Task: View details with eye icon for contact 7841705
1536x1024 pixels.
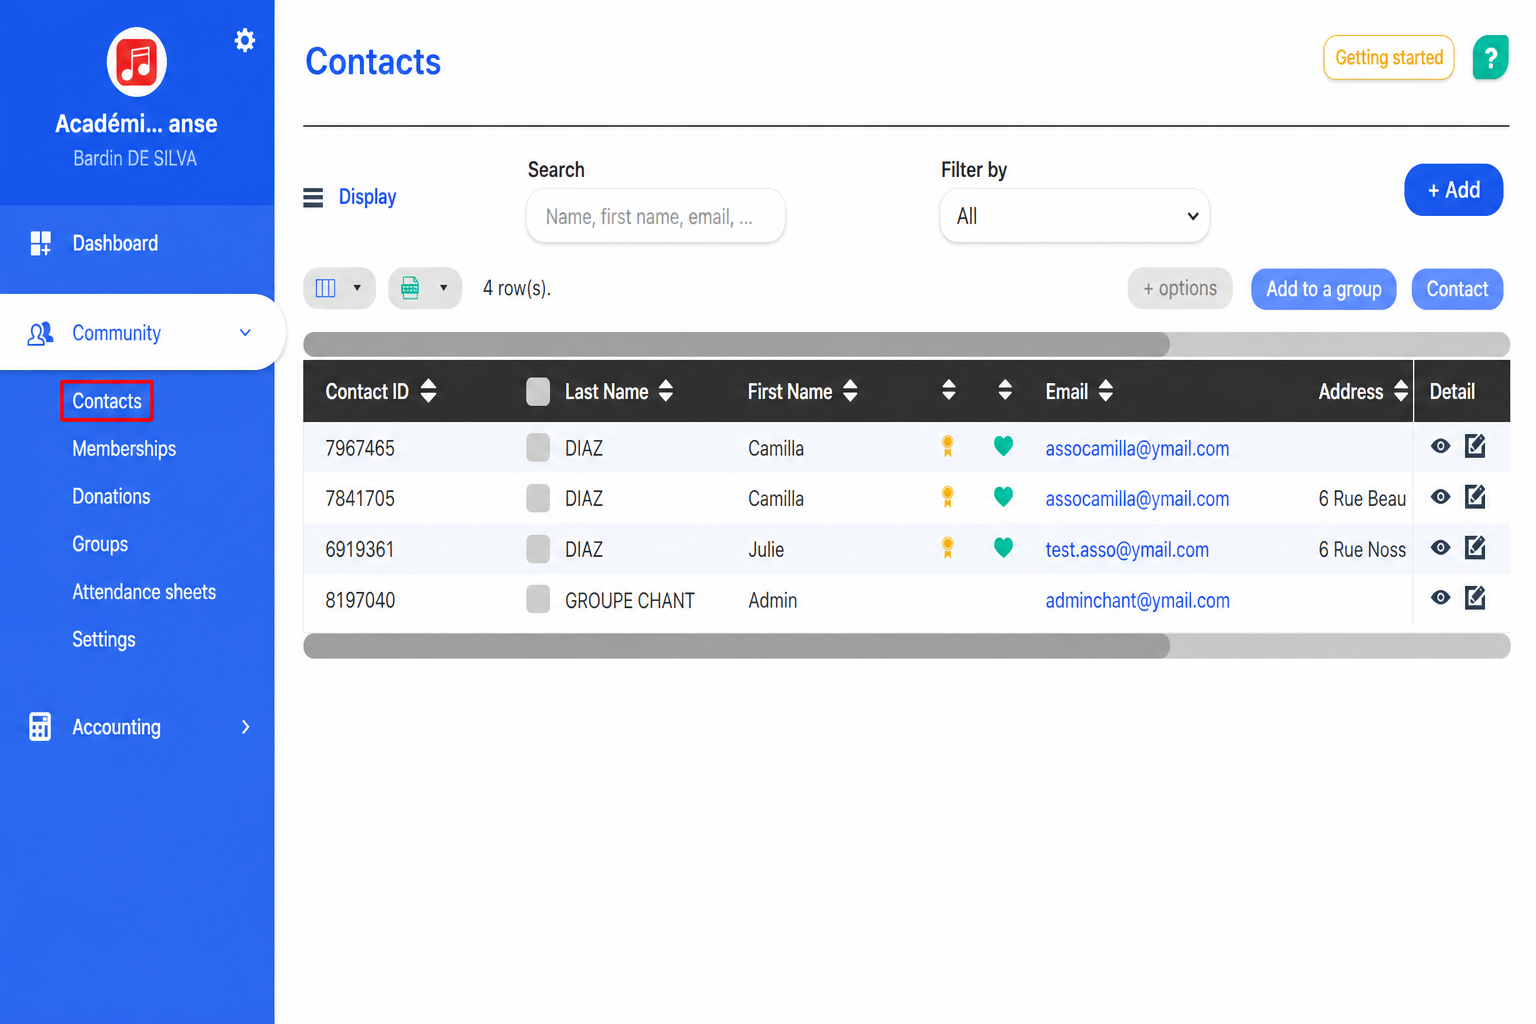Action: click(1440, 496)
